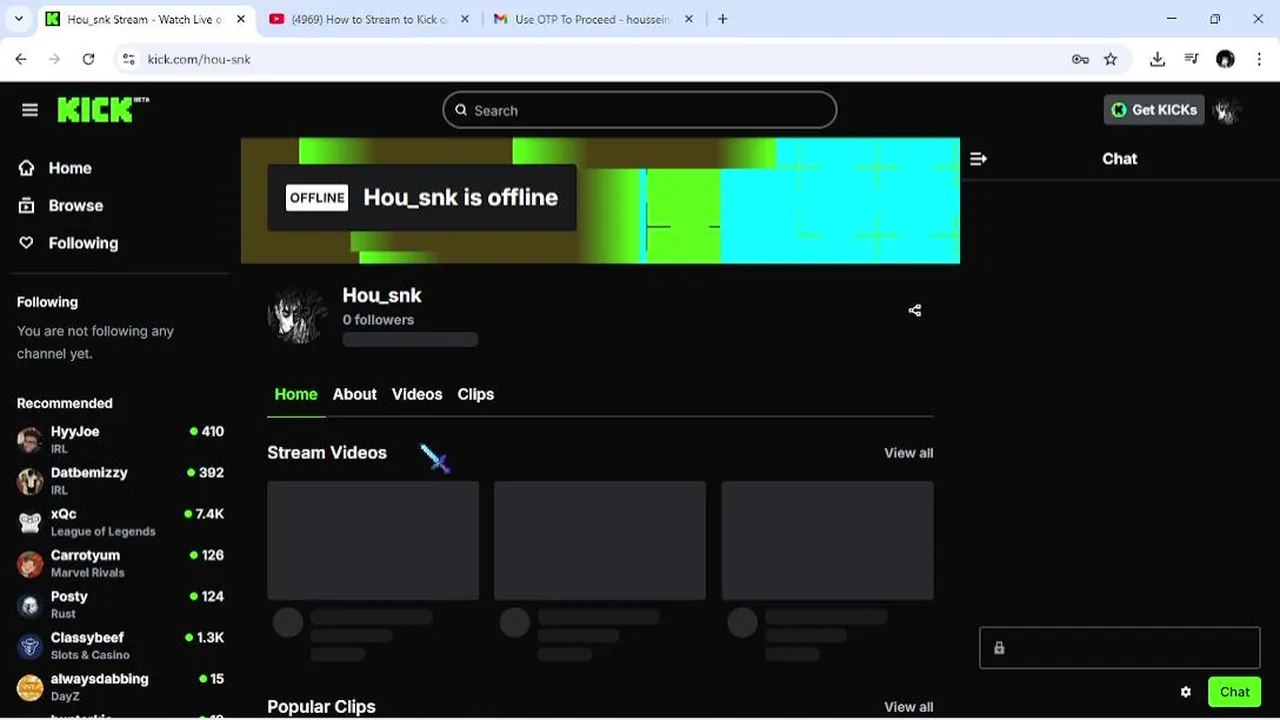The width and height of the screenshot is (1280, 720).
Task: Open the user avatar menu in Kick header
Action: (x=1227, y=110)
